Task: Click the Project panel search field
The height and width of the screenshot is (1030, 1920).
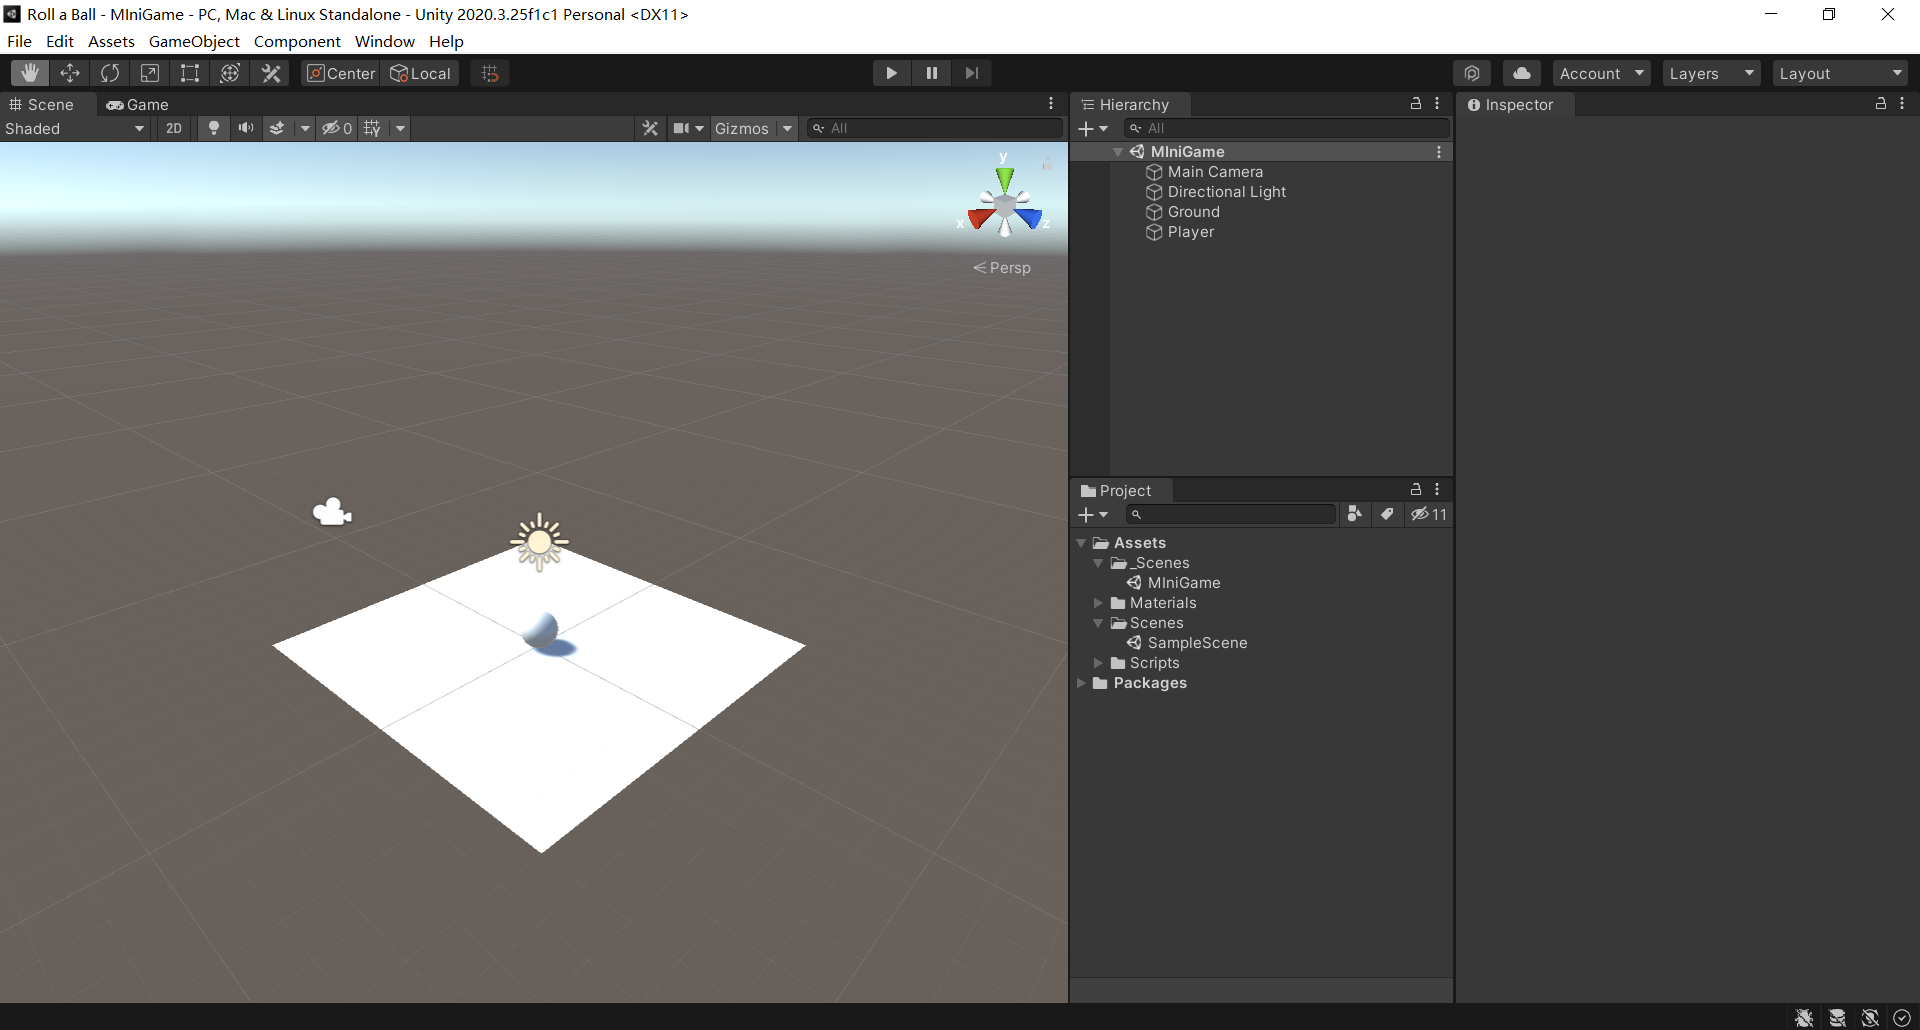Action: [1230, 513]
